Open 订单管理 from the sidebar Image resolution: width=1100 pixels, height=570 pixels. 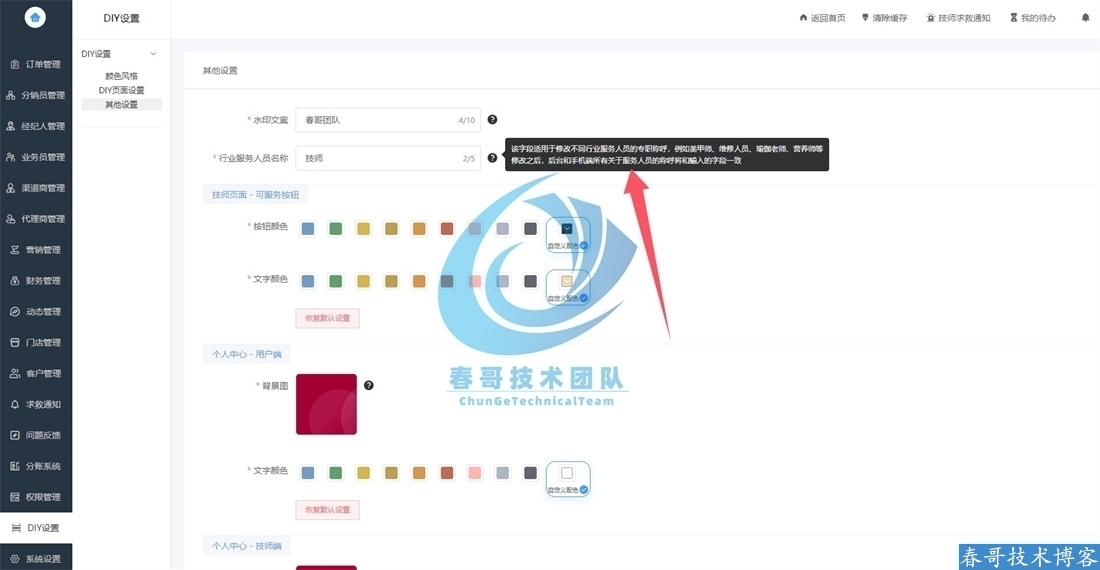pos(36,65)
